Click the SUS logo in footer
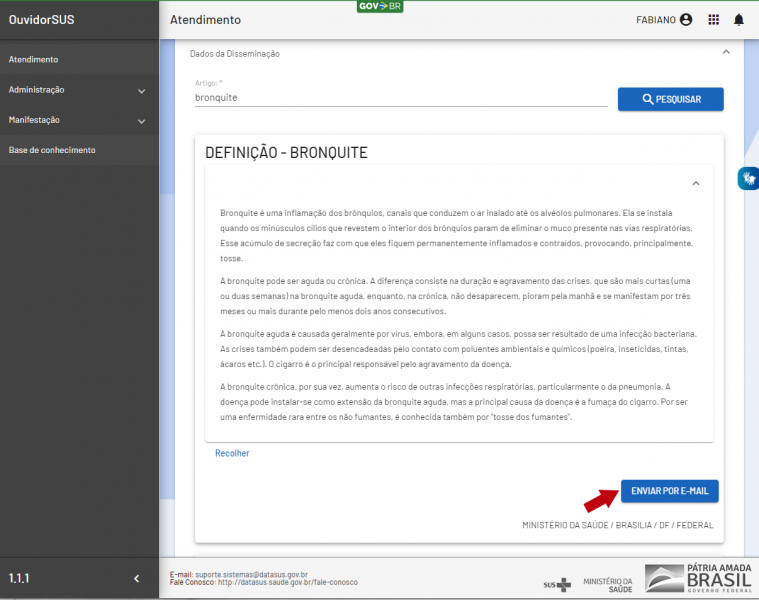Viewport: 759px width, 600px height. 555,584
